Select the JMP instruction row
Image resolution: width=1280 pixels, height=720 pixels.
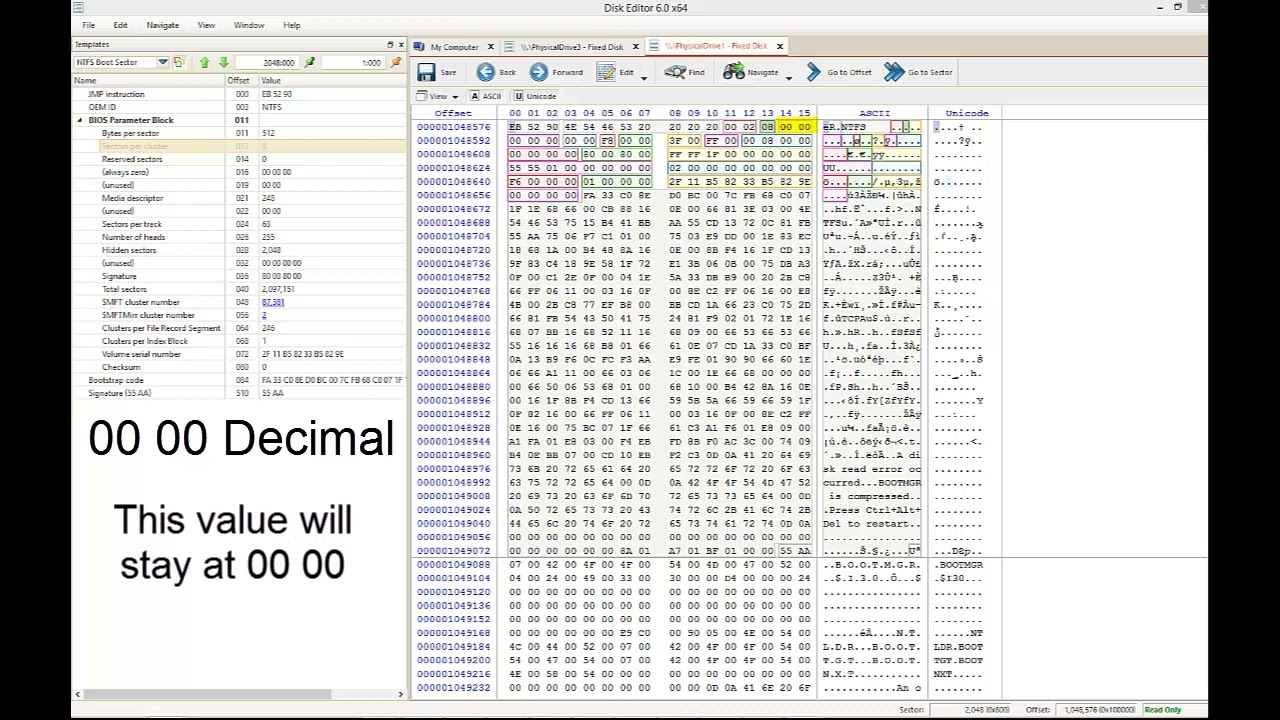[239, 94]
